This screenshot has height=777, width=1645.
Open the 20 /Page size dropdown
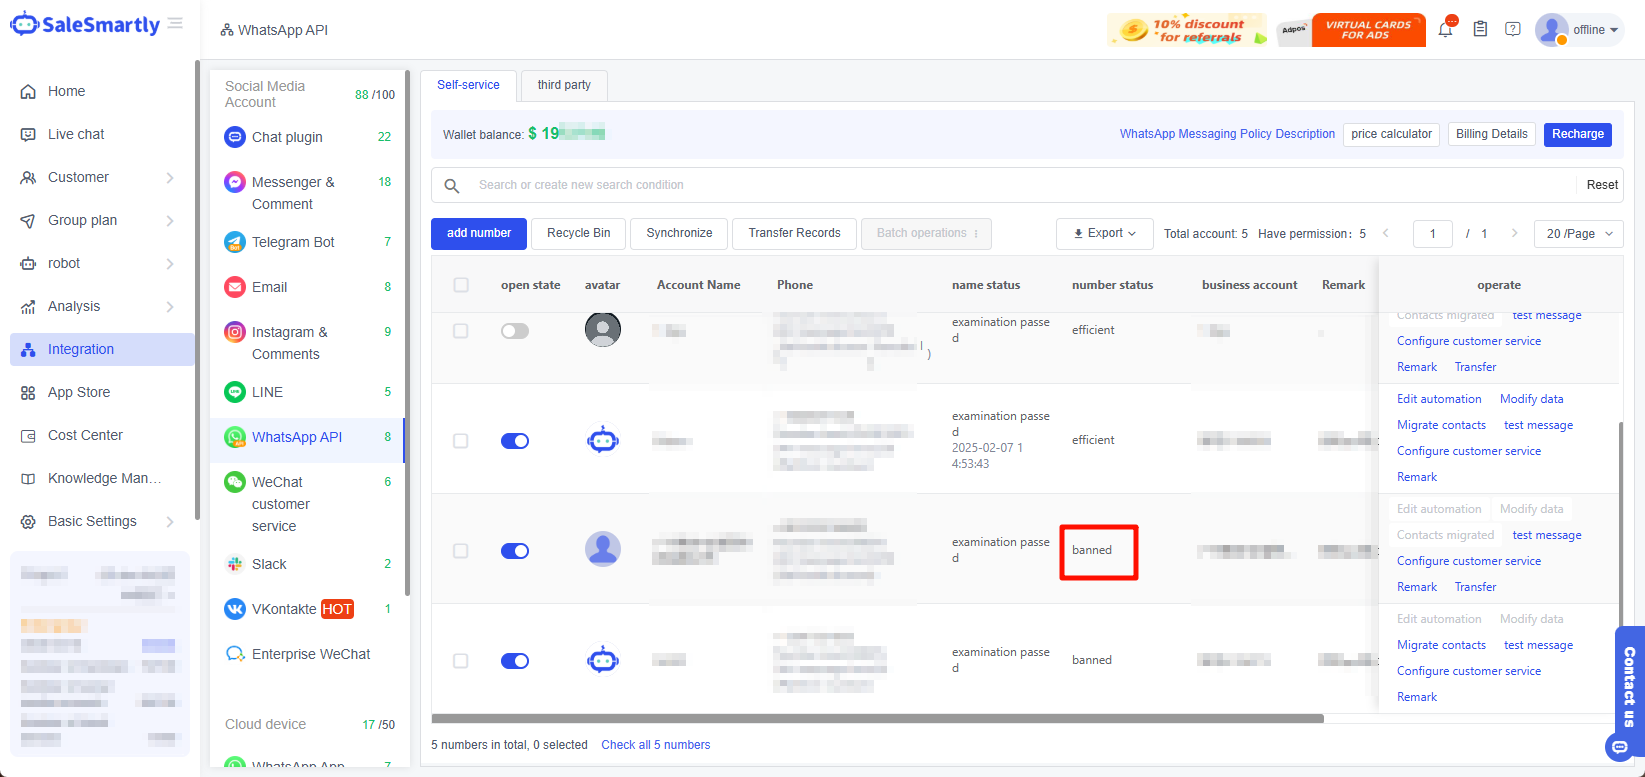pyautogui.click(x=1579, y=233)
